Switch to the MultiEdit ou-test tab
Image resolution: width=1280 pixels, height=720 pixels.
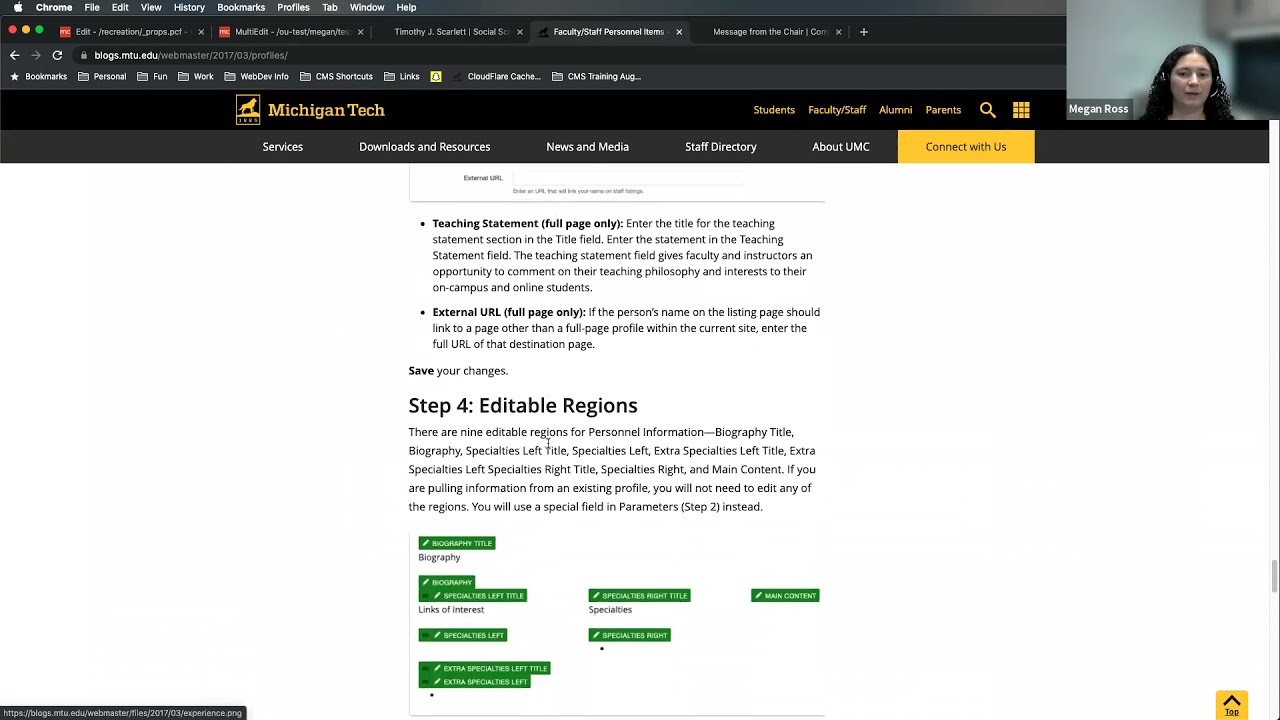point(290,32)
